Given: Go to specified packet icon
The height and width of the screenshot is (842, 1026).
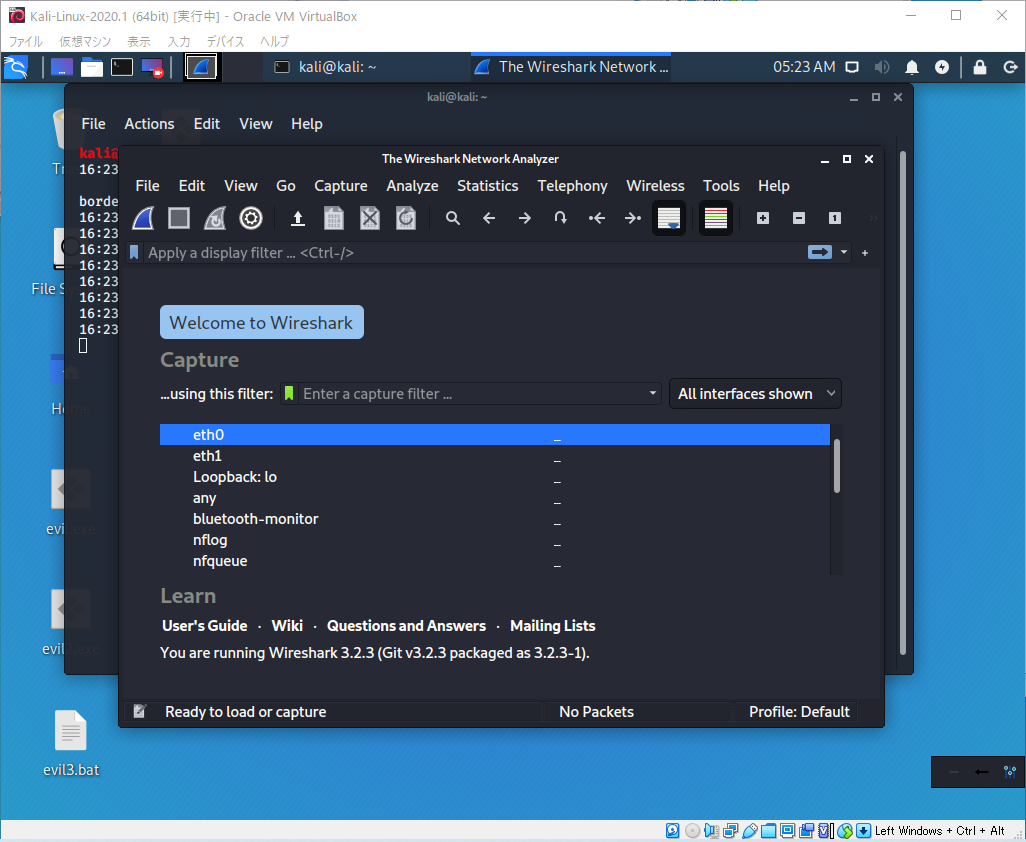Looking at the screenshot, I should coord(561,218).
